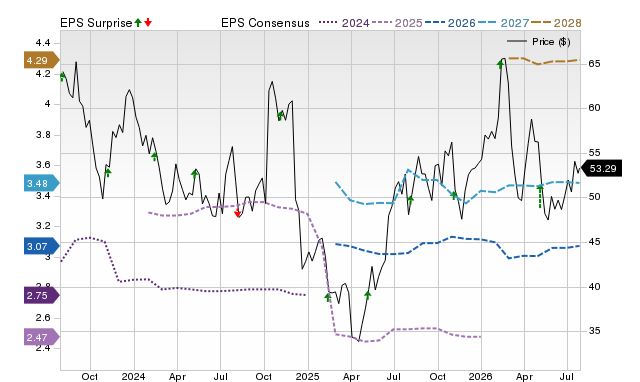This screenshot has height=382, width=640.
Task: Click the 65 label on the price axis
Action: pyautogui.click(x=594, y=64)
